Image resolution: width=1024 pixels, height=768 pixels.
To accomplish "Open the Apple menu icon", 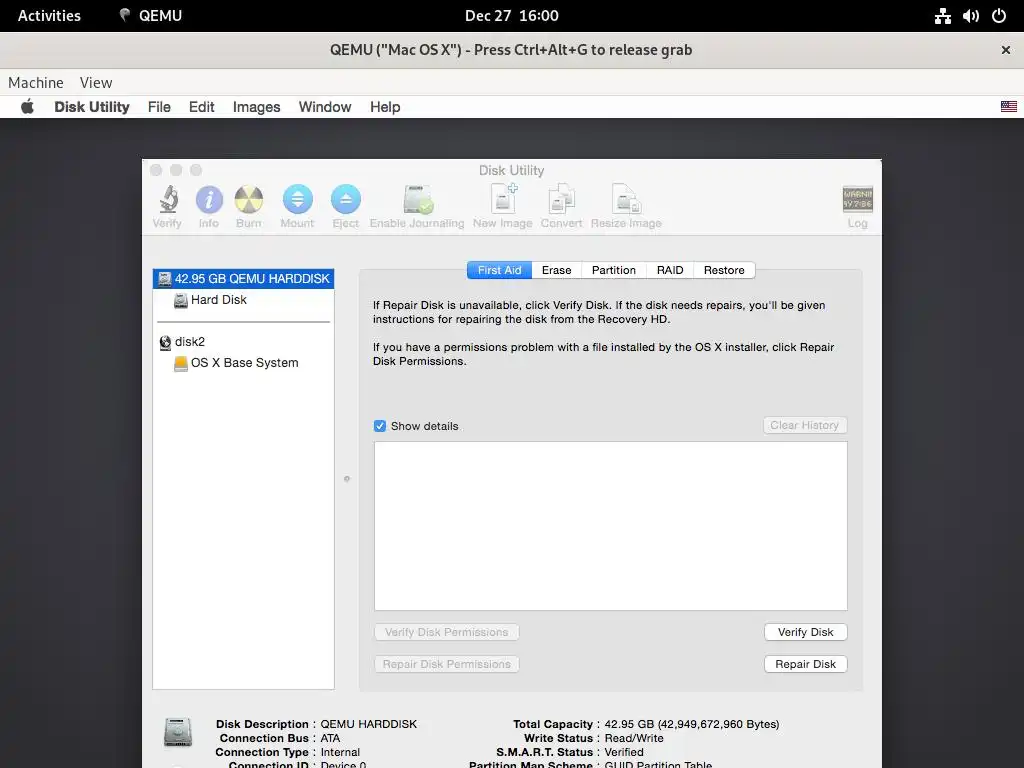I will tap(27, 106).
